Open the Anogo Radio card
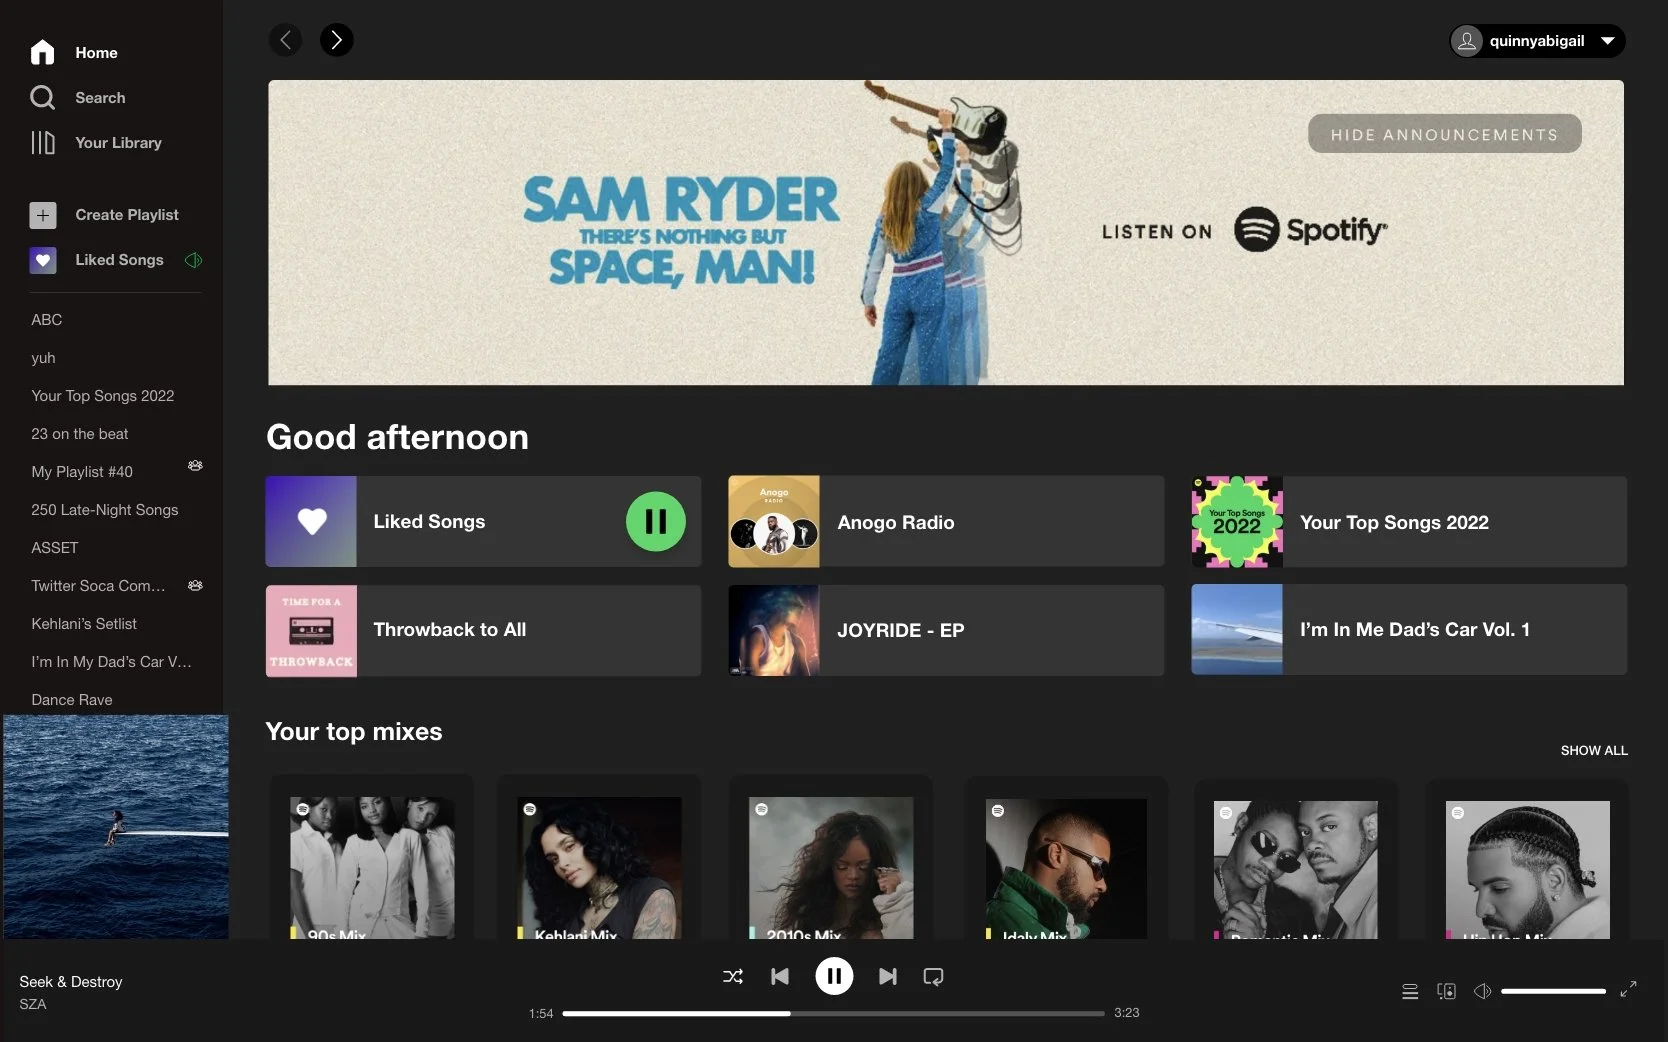The image size is (1668, 1042). click(946, 521)
